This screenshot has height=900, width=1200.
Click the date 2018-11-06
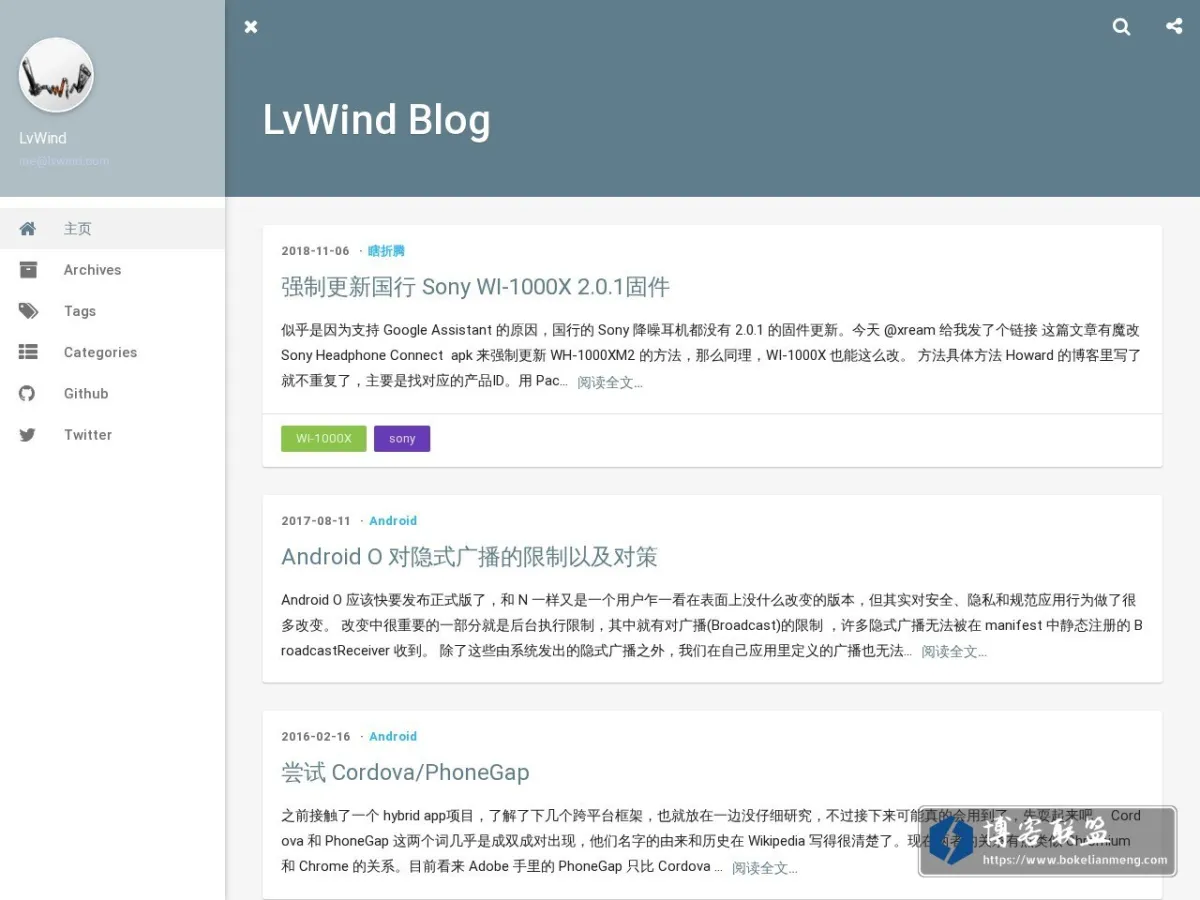click(x=316, y=251)
